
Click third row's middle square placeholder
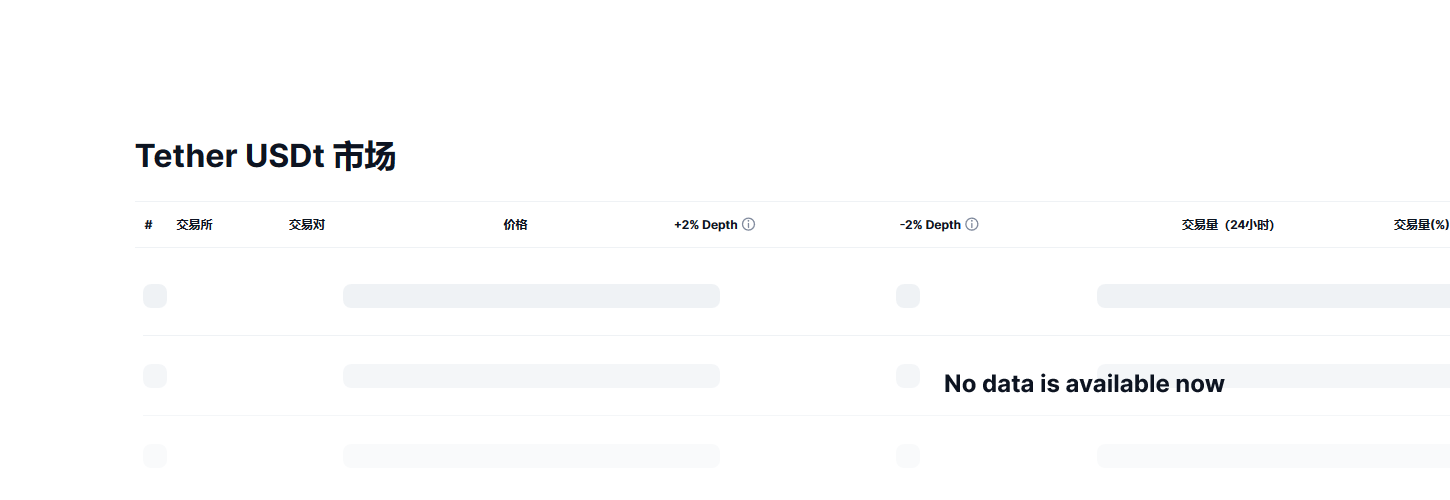[x=908, y=456]
